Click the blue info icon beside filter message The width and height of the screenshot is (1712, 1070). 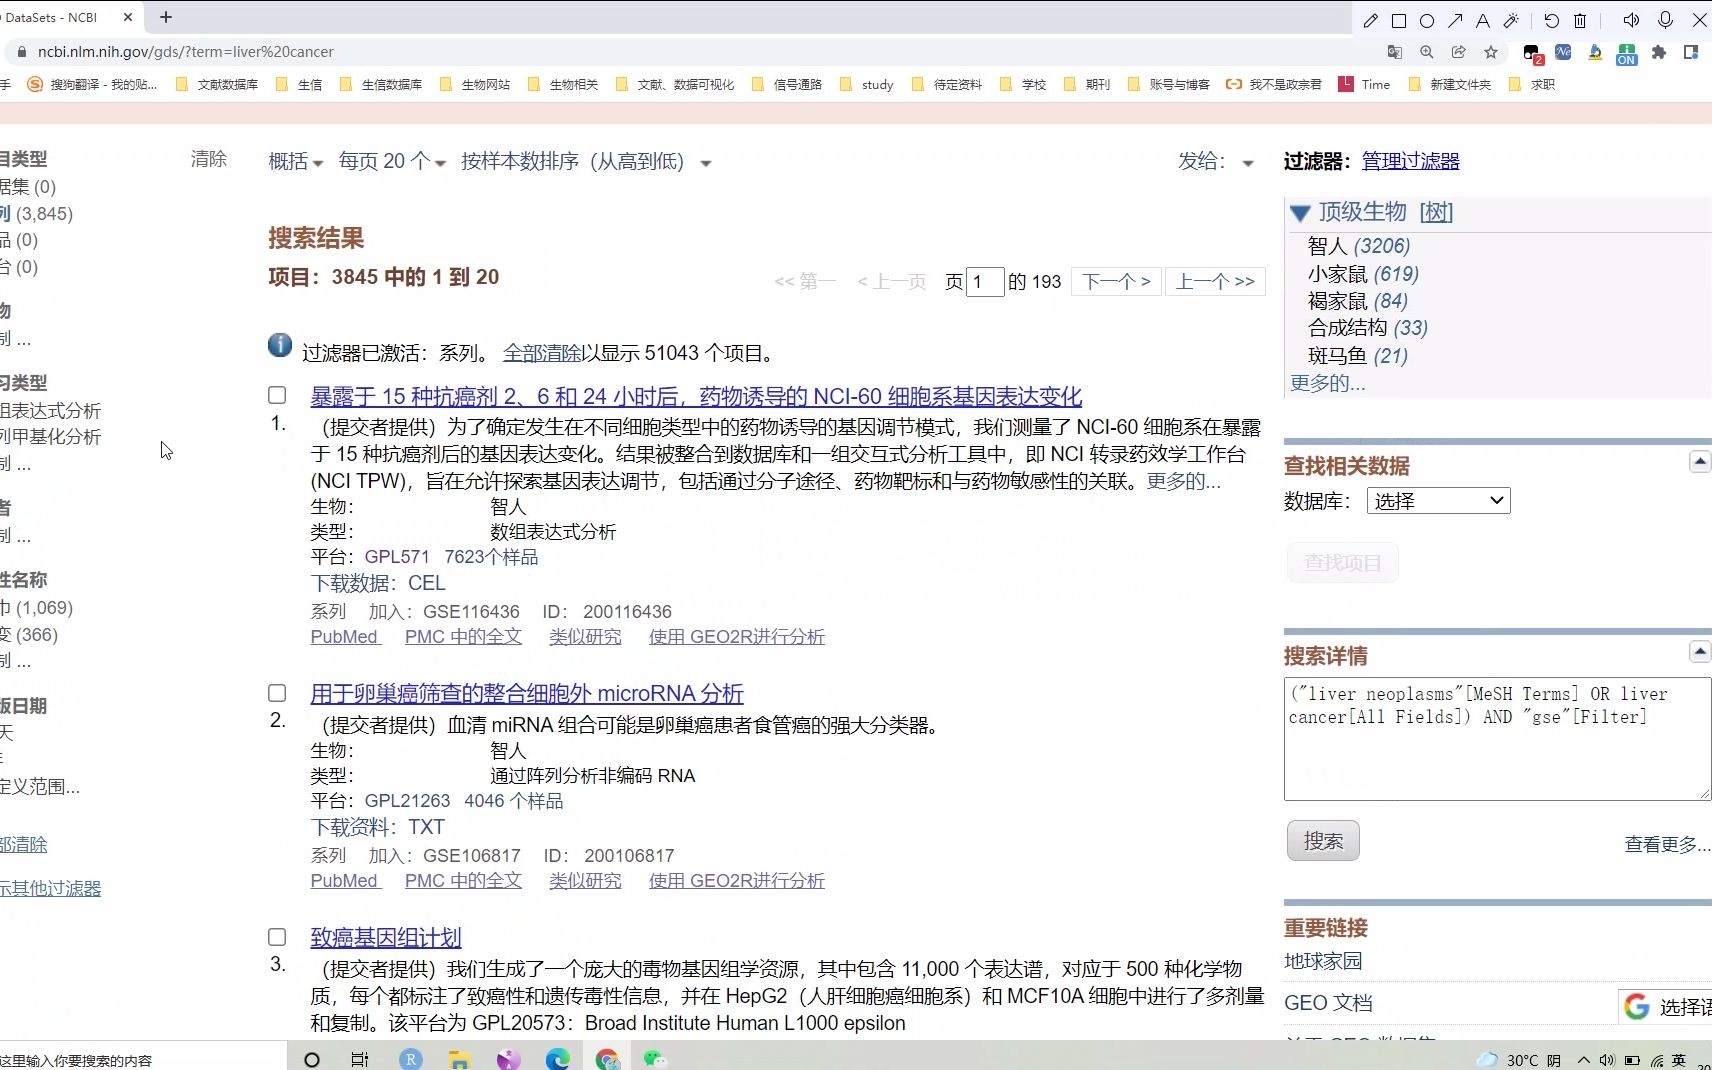coord(280,345)
